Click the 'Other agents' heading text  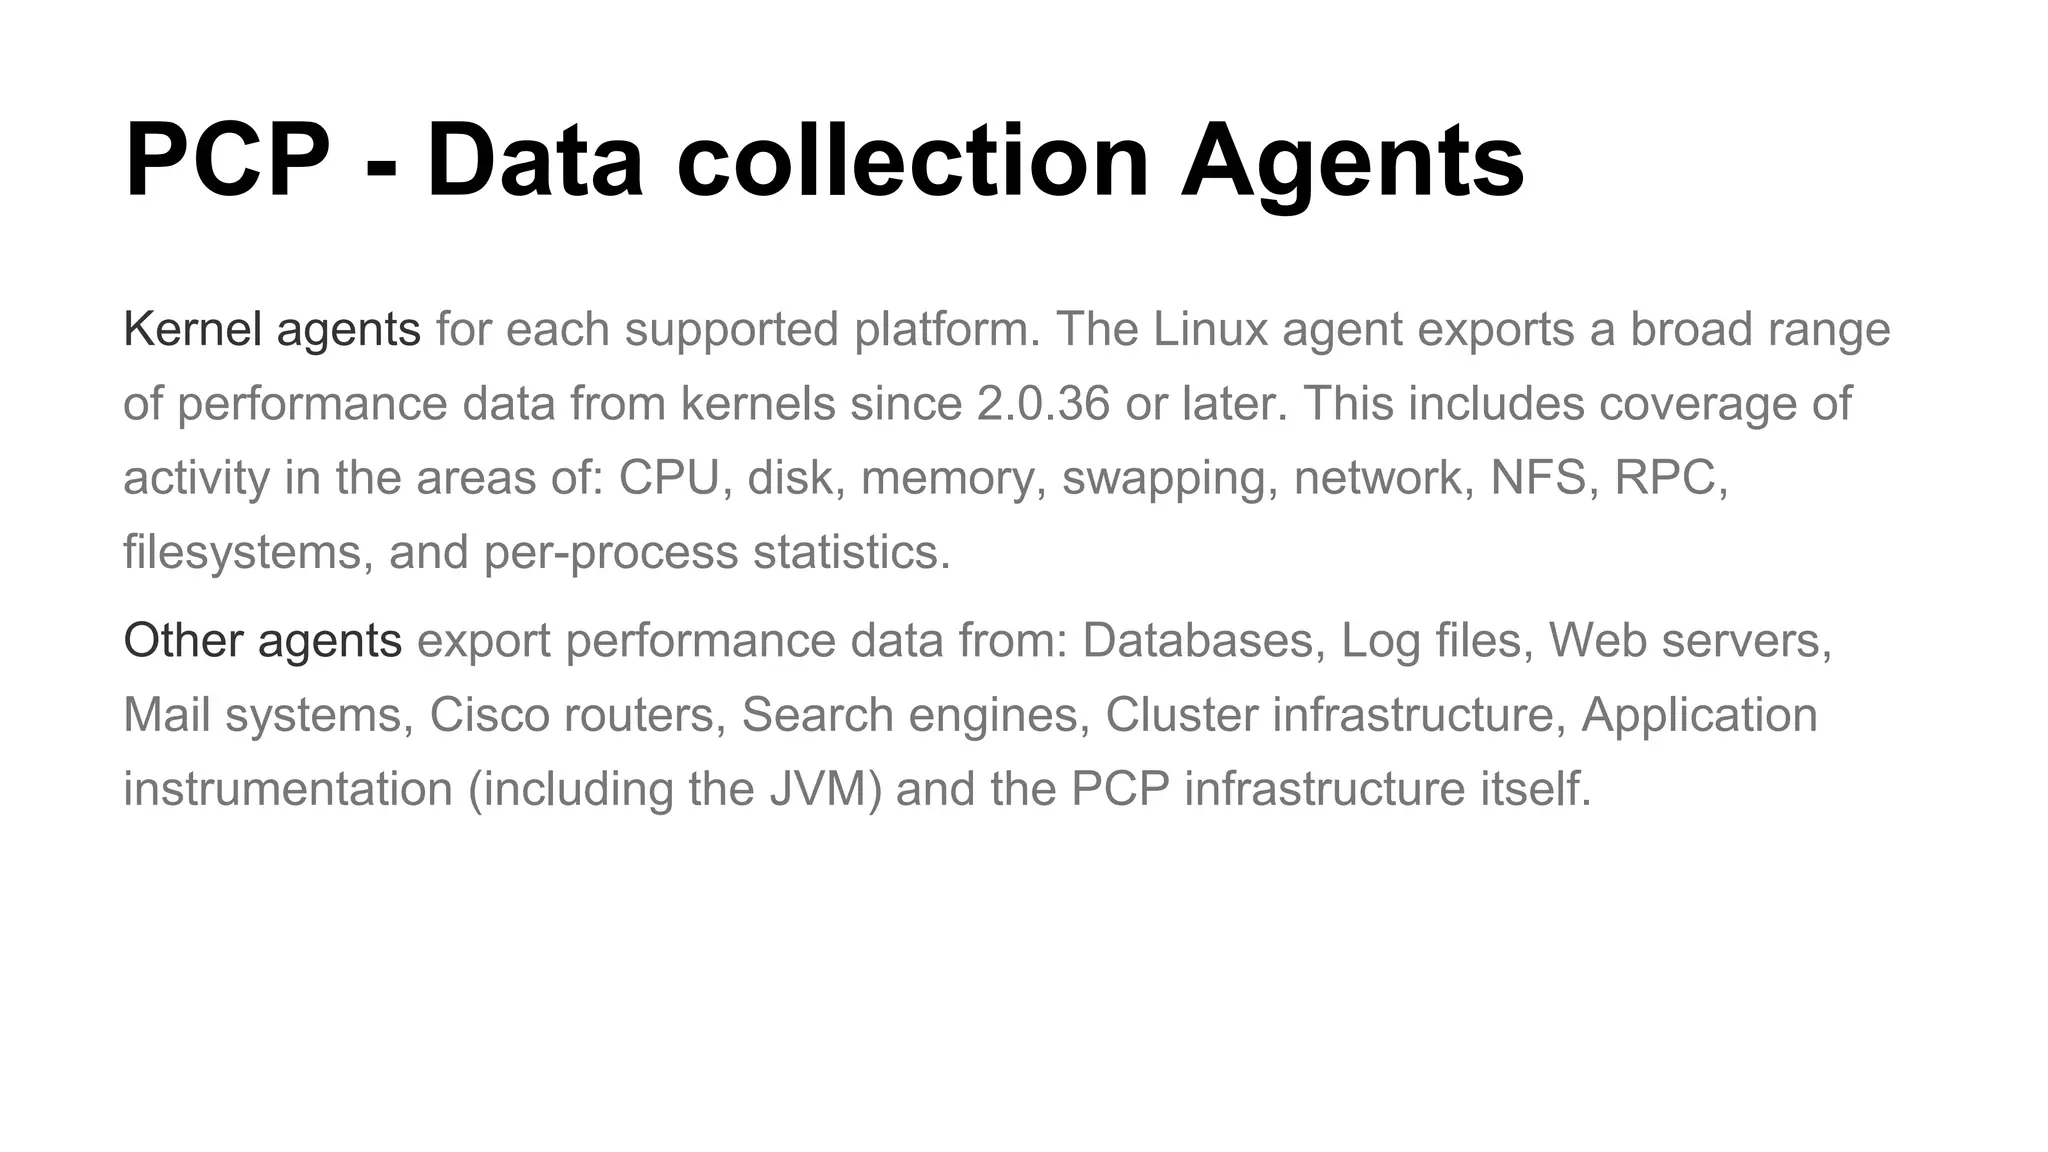[x=263, y=642]
